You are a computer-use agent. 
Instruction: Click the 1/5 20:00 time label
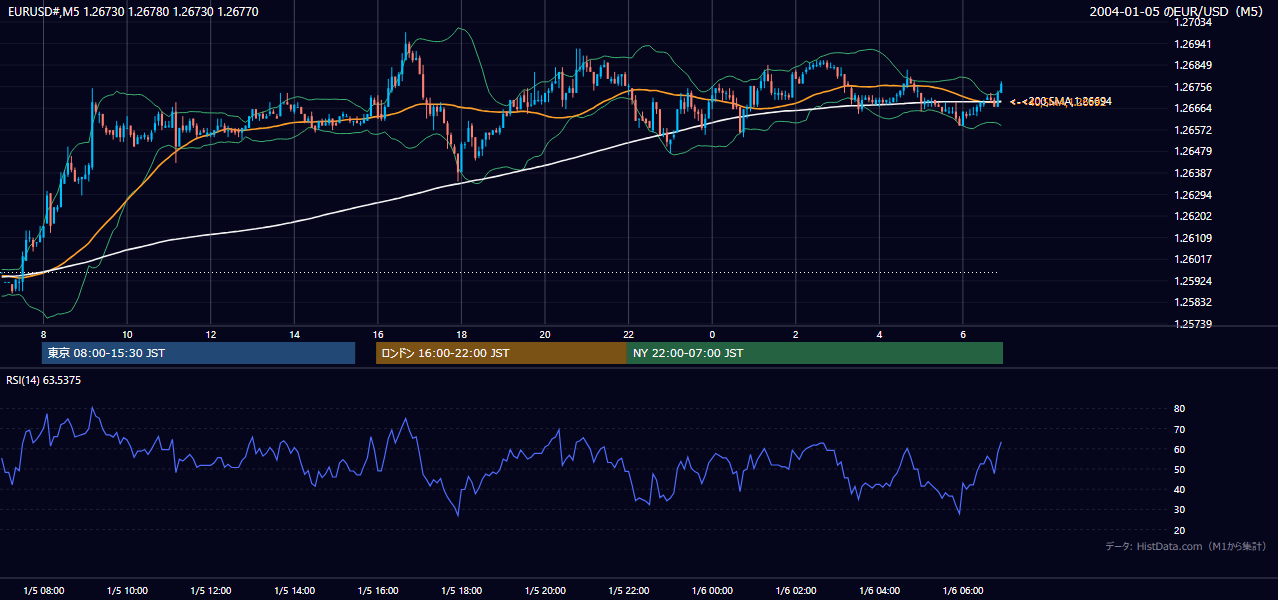(545, 591)
